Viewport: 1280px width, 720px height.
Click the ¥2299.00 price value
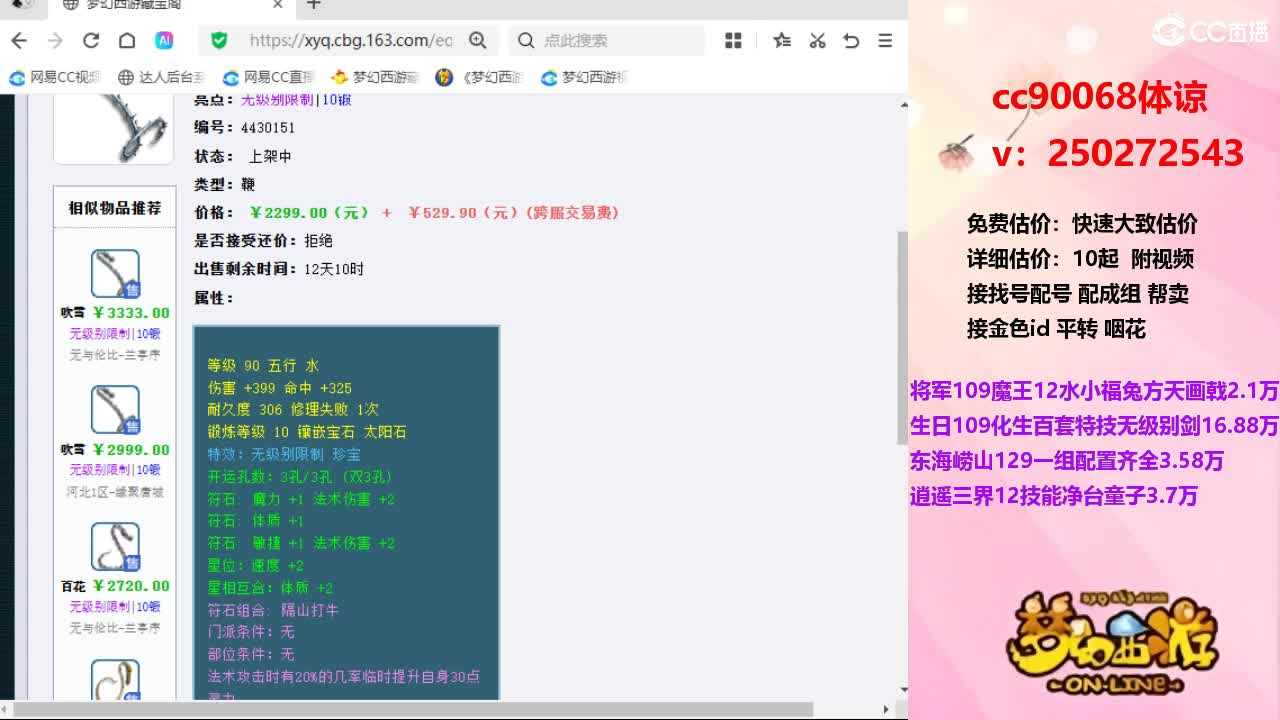point(309,213)
